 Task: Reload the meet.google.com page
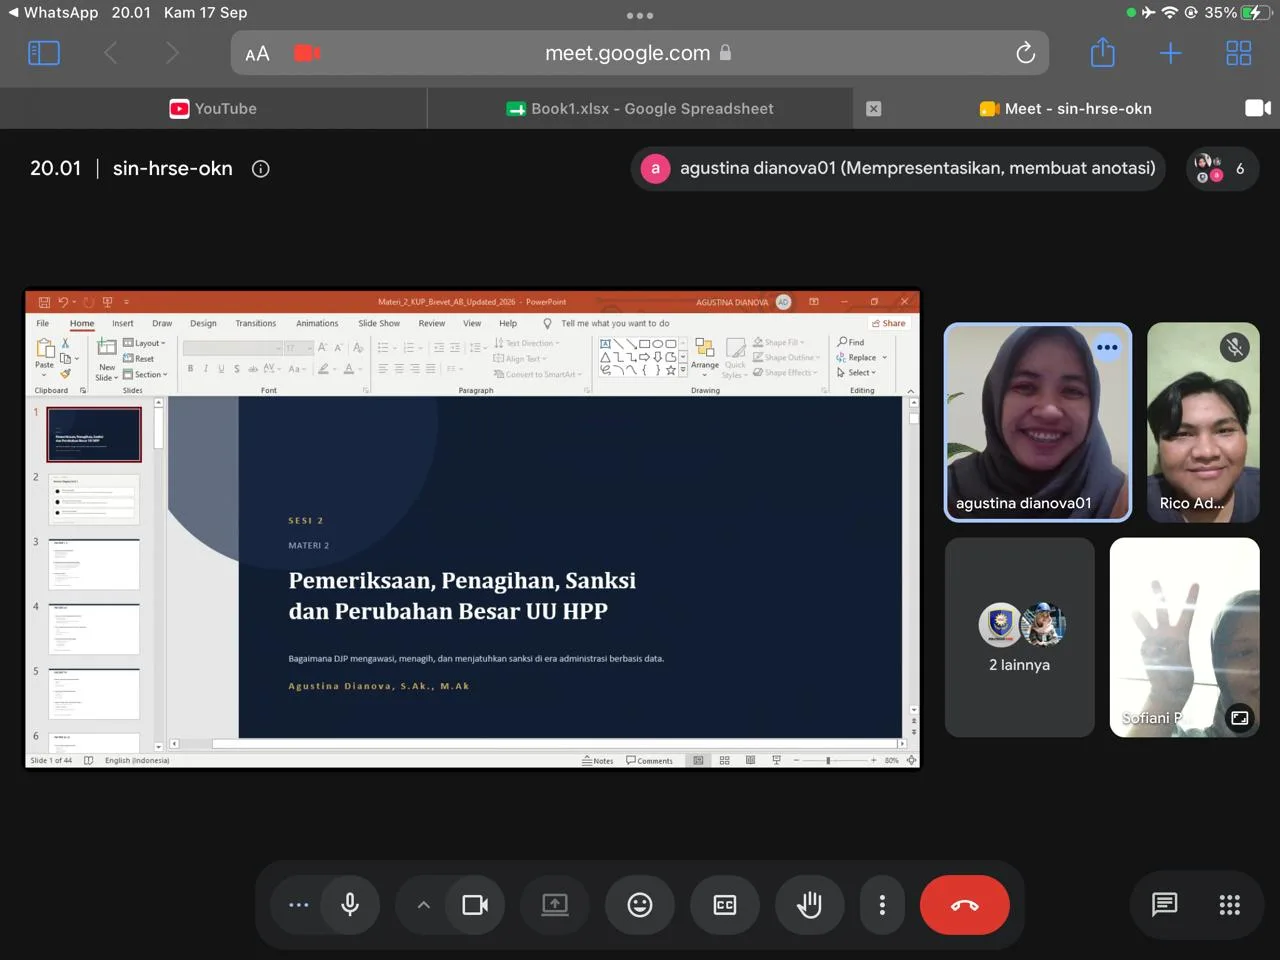pyautogui.click(x=1025, y=53)
